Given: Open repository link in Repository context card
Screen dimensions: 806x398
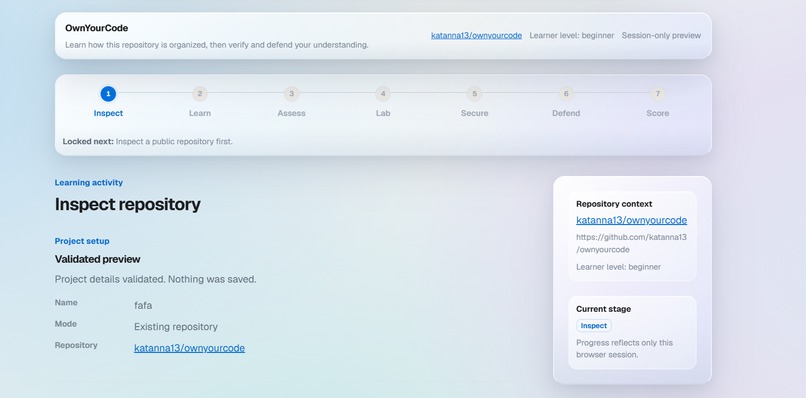Looking at the screenshot, I should click(x=631, y=220).
